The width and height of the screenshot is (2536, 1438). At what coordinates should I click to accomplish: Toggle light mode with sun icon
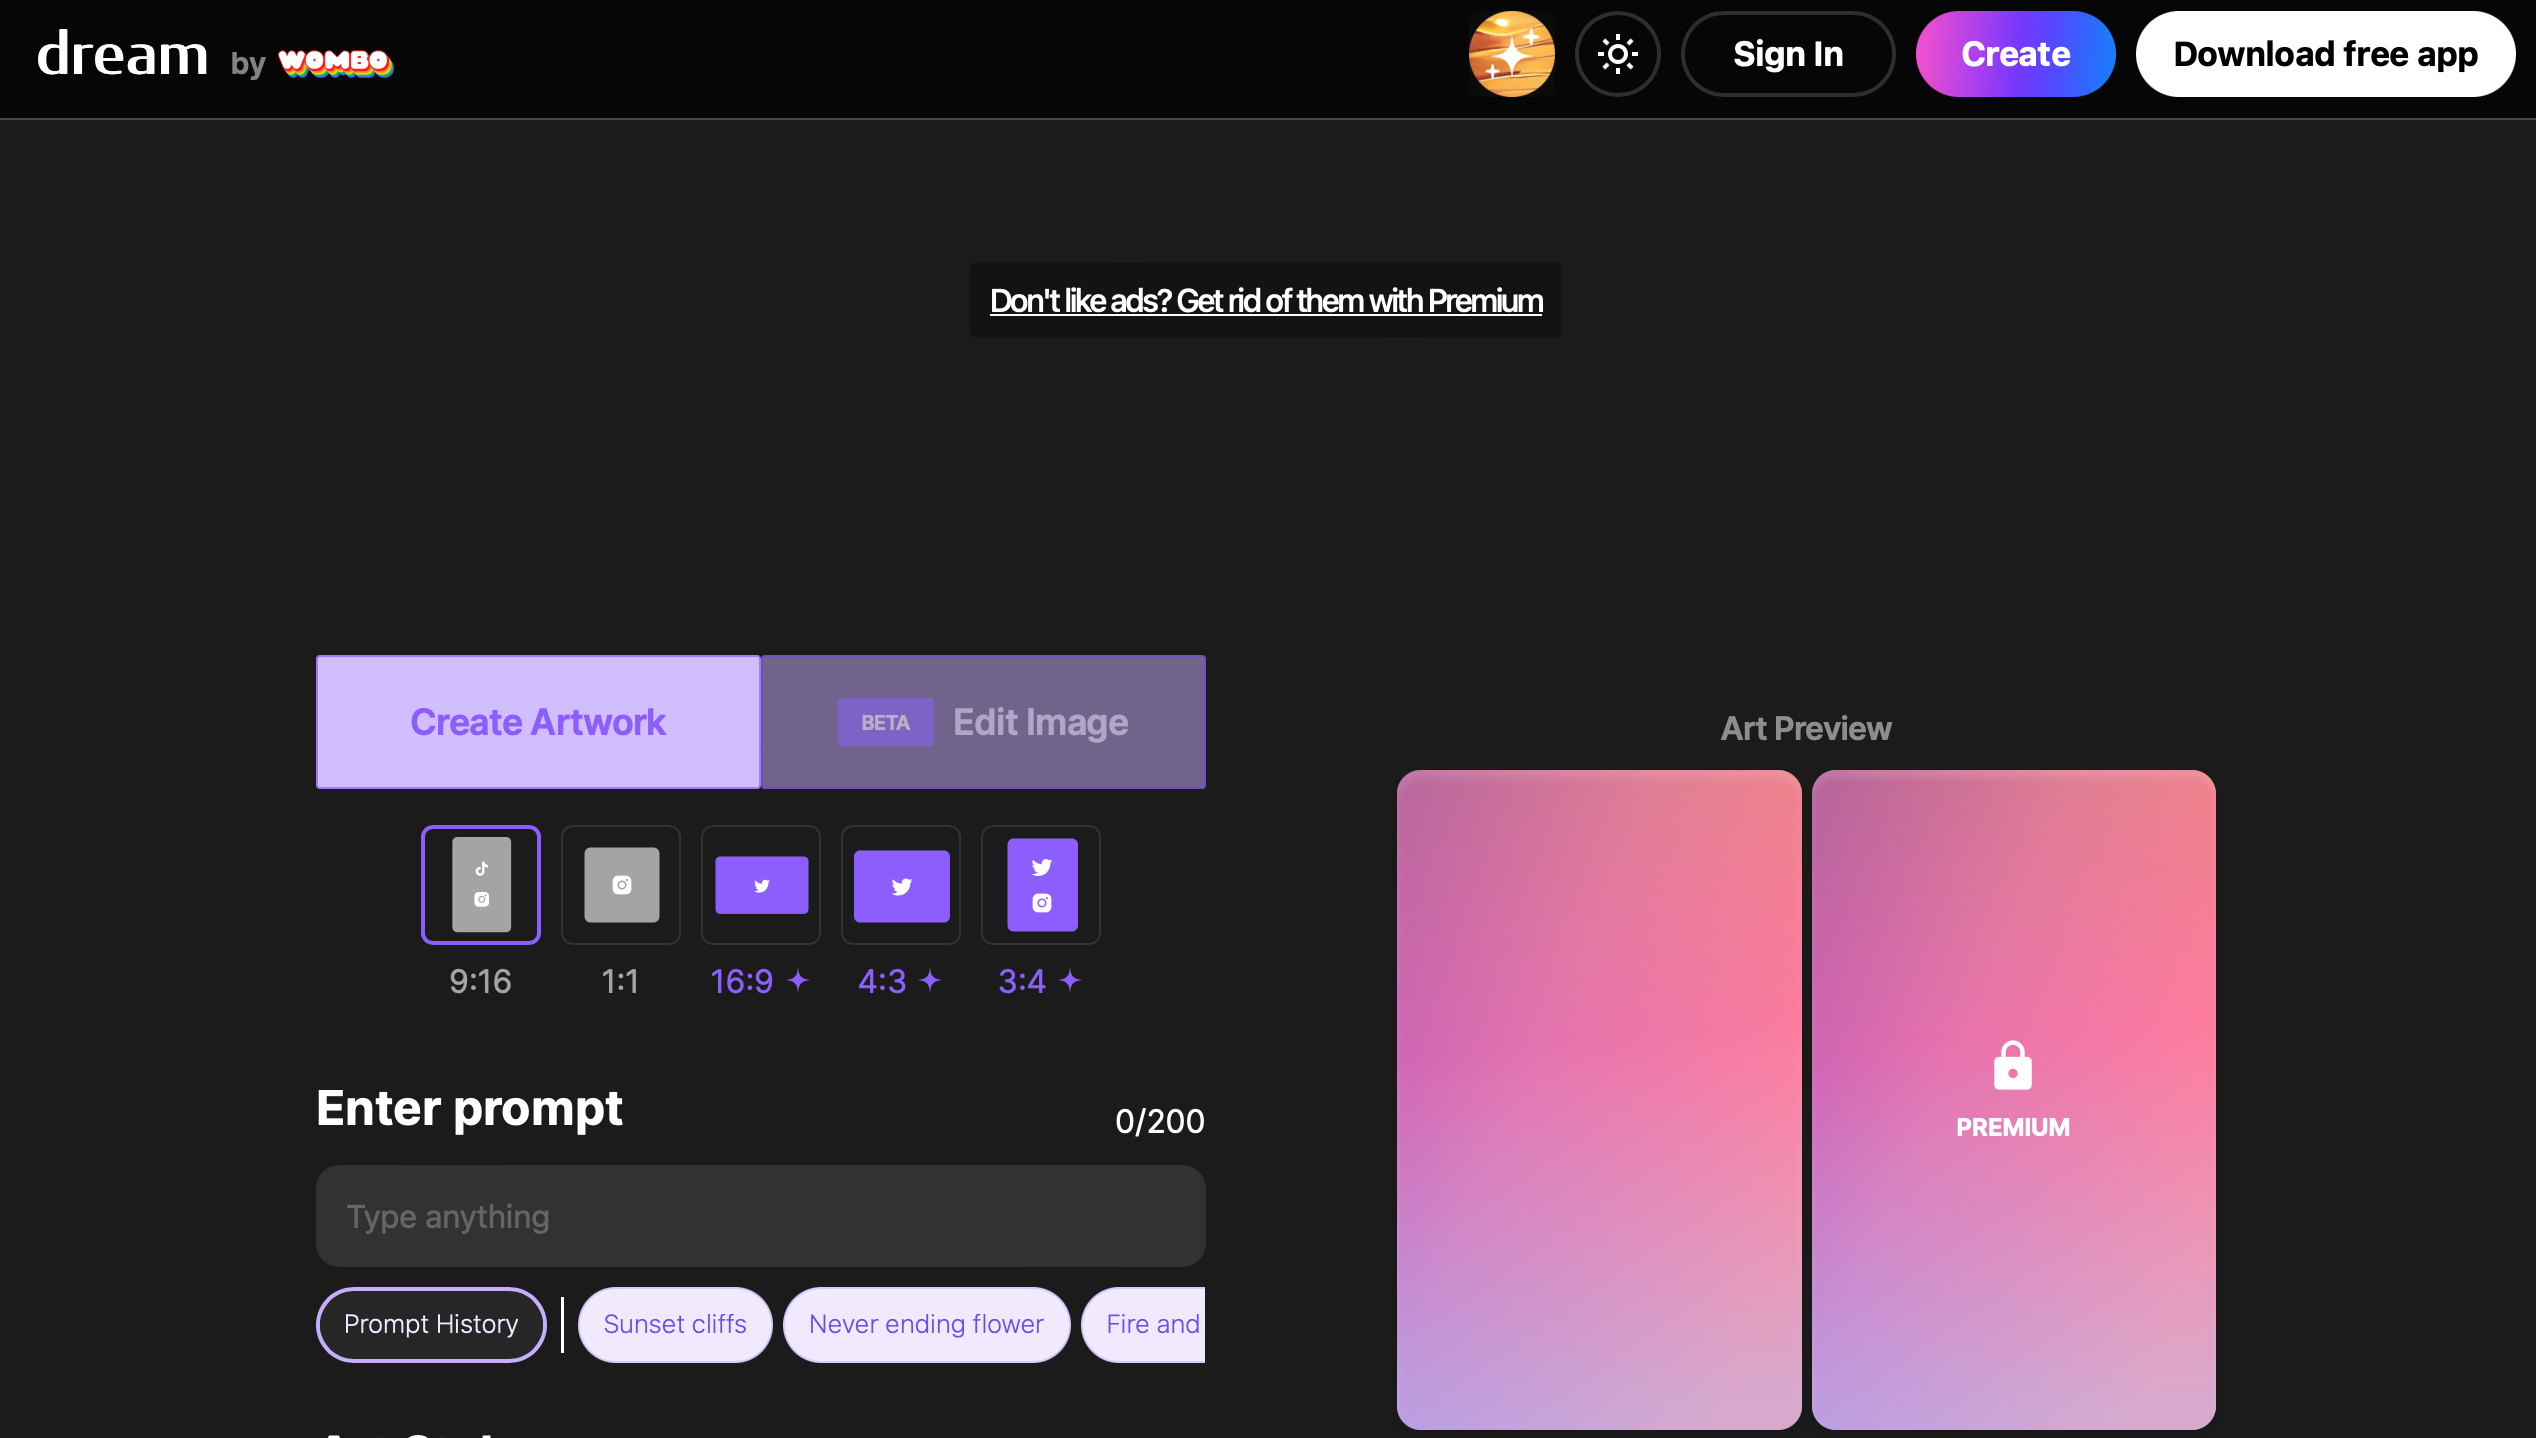[x=1617, y=54]
